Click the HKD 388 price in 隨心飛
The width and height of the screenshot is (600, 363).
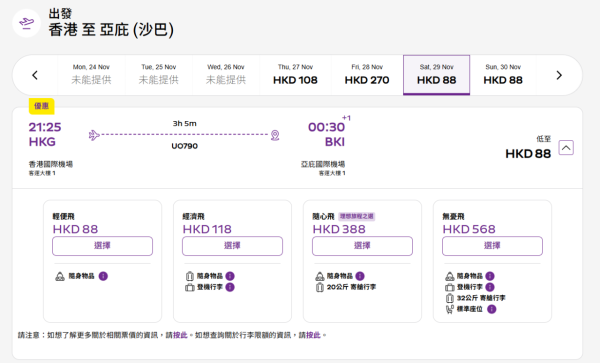(339, 229)
